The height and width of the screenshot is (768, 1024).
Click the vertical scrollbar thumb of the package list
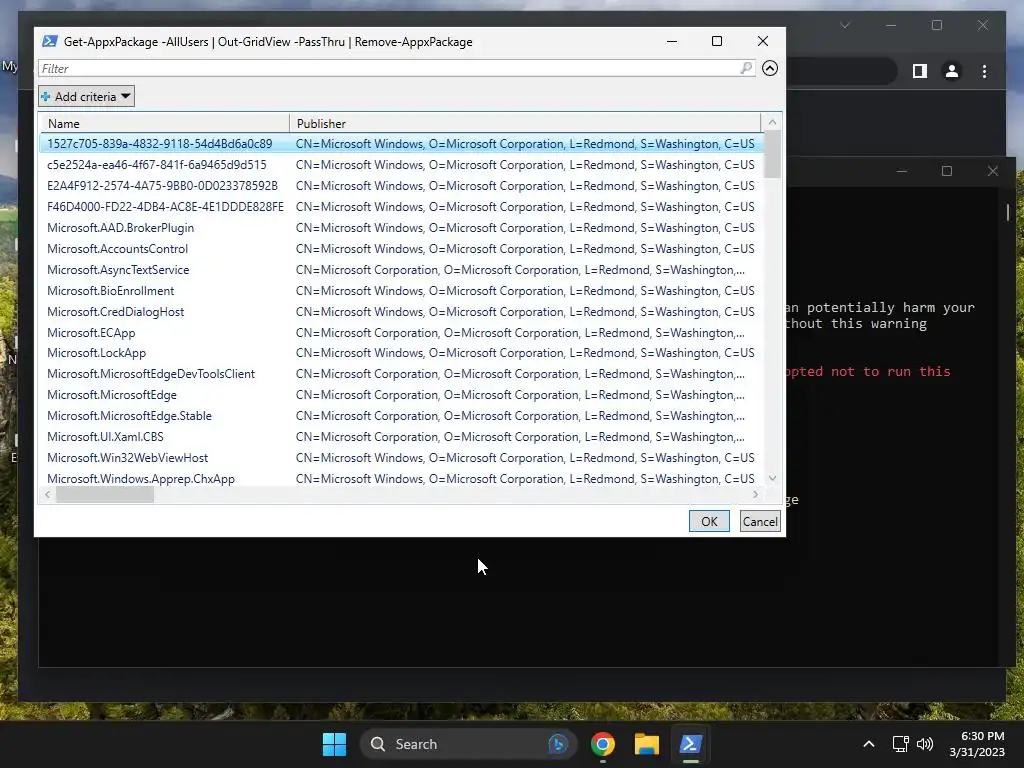[772, 154]
